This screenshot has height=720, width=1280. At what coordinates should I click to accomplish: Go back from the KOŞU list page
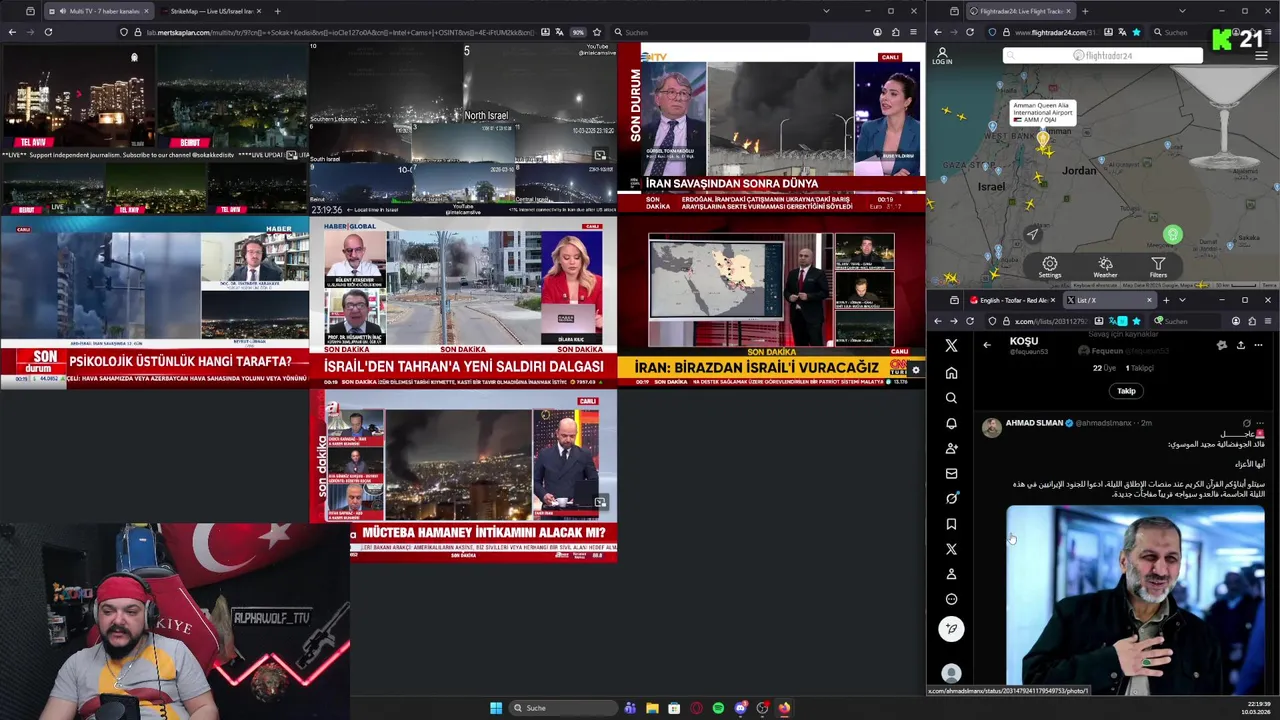point(987,345)
